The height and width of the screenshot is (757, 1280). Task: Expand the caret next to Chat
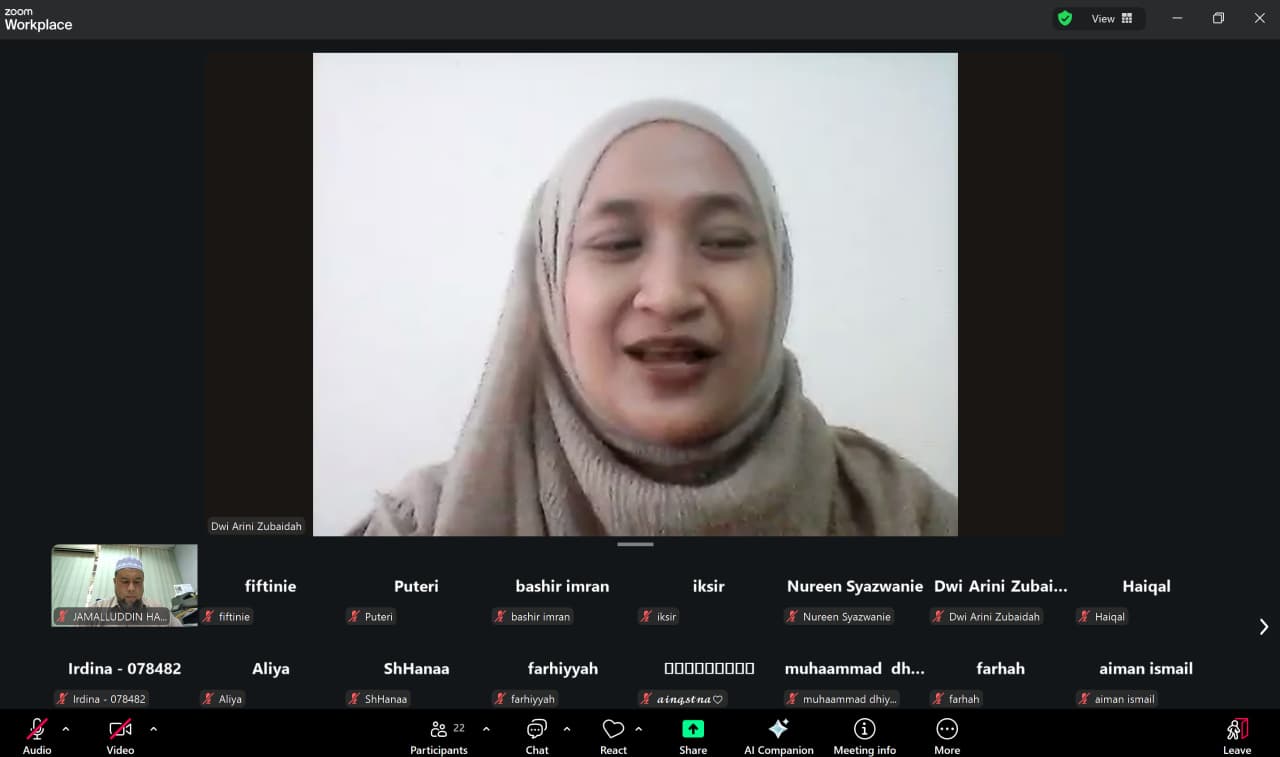pyautogui.click(x=567, y=729)
